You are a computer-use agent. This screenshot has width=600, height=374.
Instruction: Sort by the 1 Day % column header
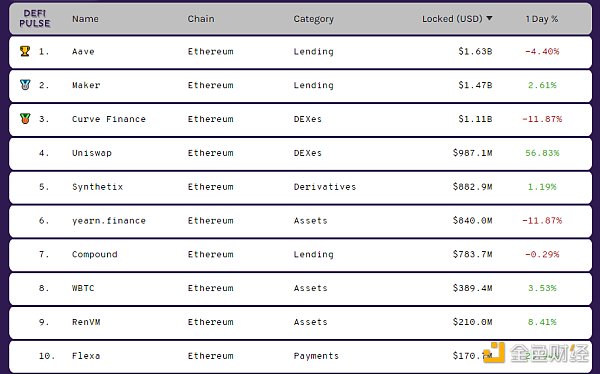542,19
